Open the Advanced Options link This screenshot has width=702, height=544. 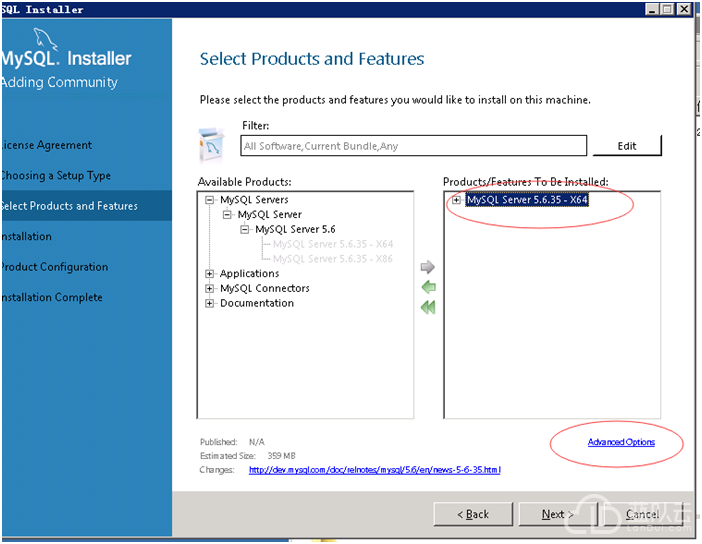pos(621,442)
